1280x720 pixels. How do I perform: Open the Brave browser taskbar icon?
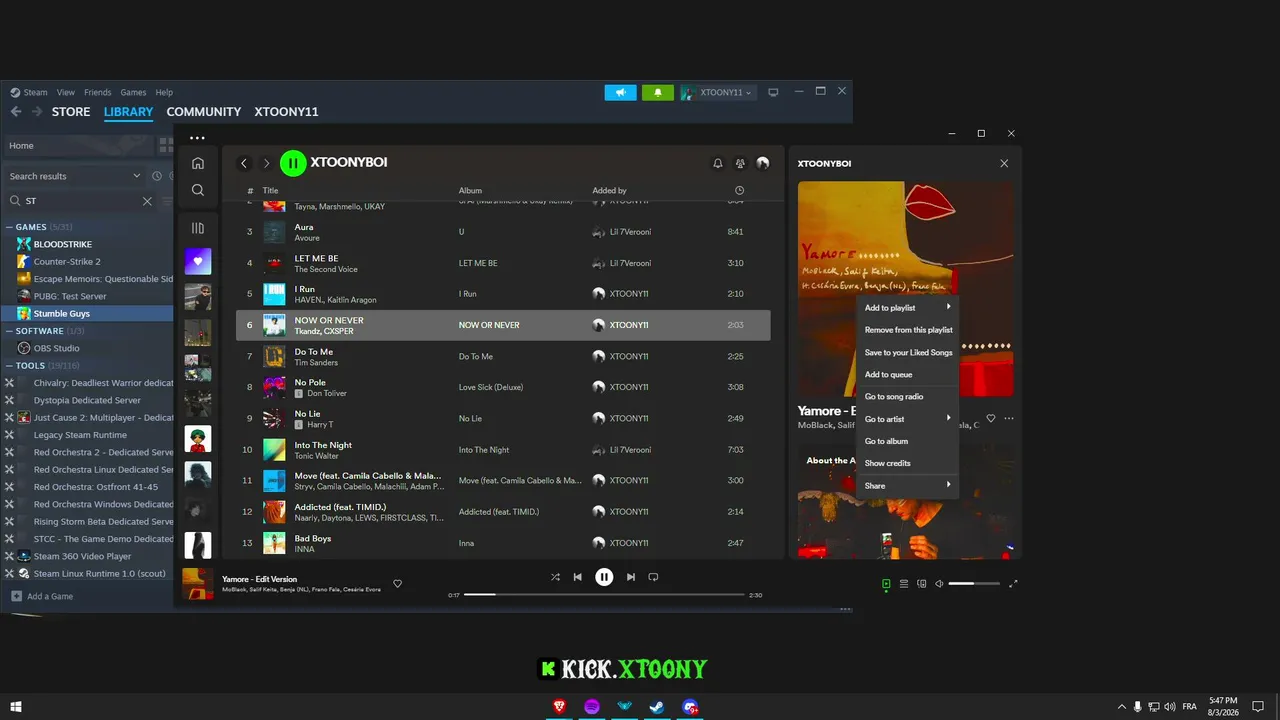(x=560, y=706)
